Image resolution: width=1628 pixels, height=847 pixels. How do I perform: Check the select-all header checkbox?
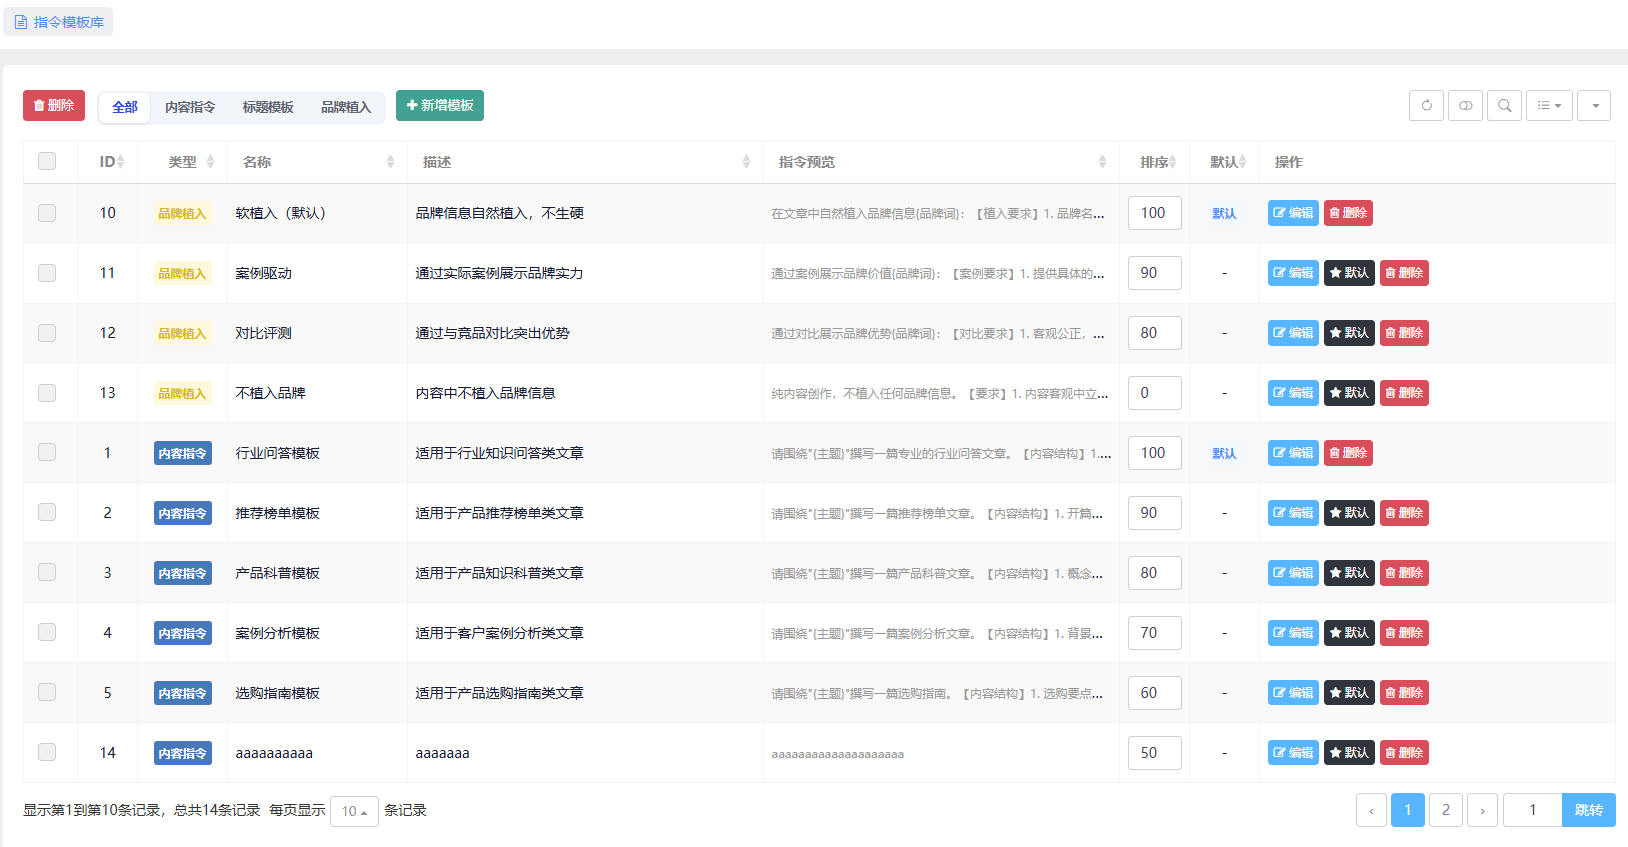coord(47,161)
